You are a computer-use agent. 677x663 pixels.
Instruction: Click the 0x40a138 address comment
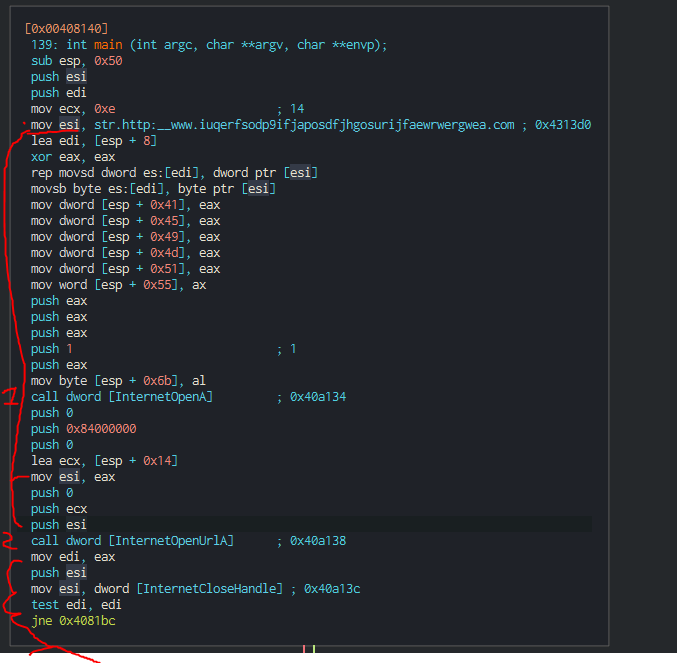coord(318,540)
